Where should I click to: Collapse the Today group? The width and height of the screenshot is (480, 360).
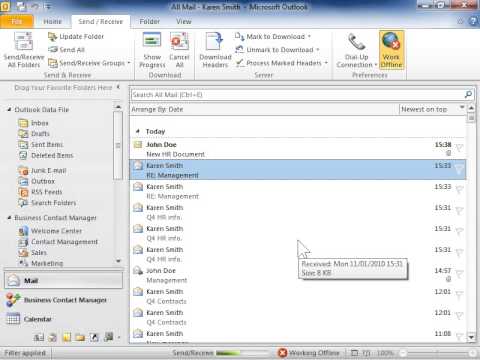click(x=137, y=131)
